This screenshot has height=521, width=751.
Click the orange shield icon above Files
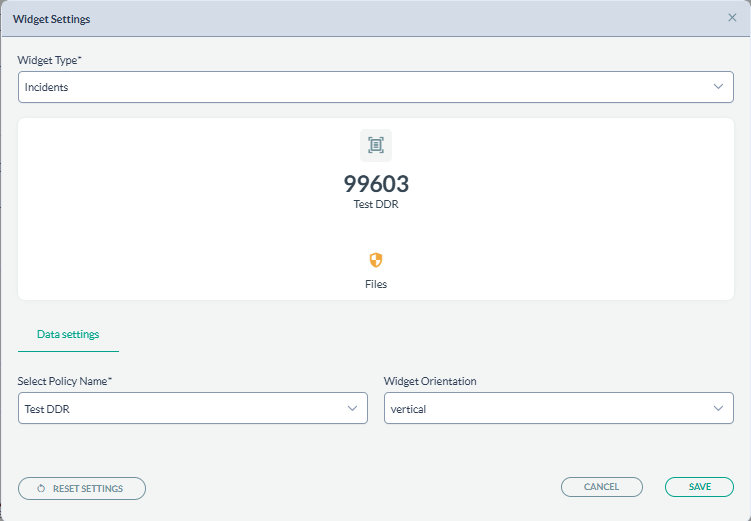tap(376, 260)
